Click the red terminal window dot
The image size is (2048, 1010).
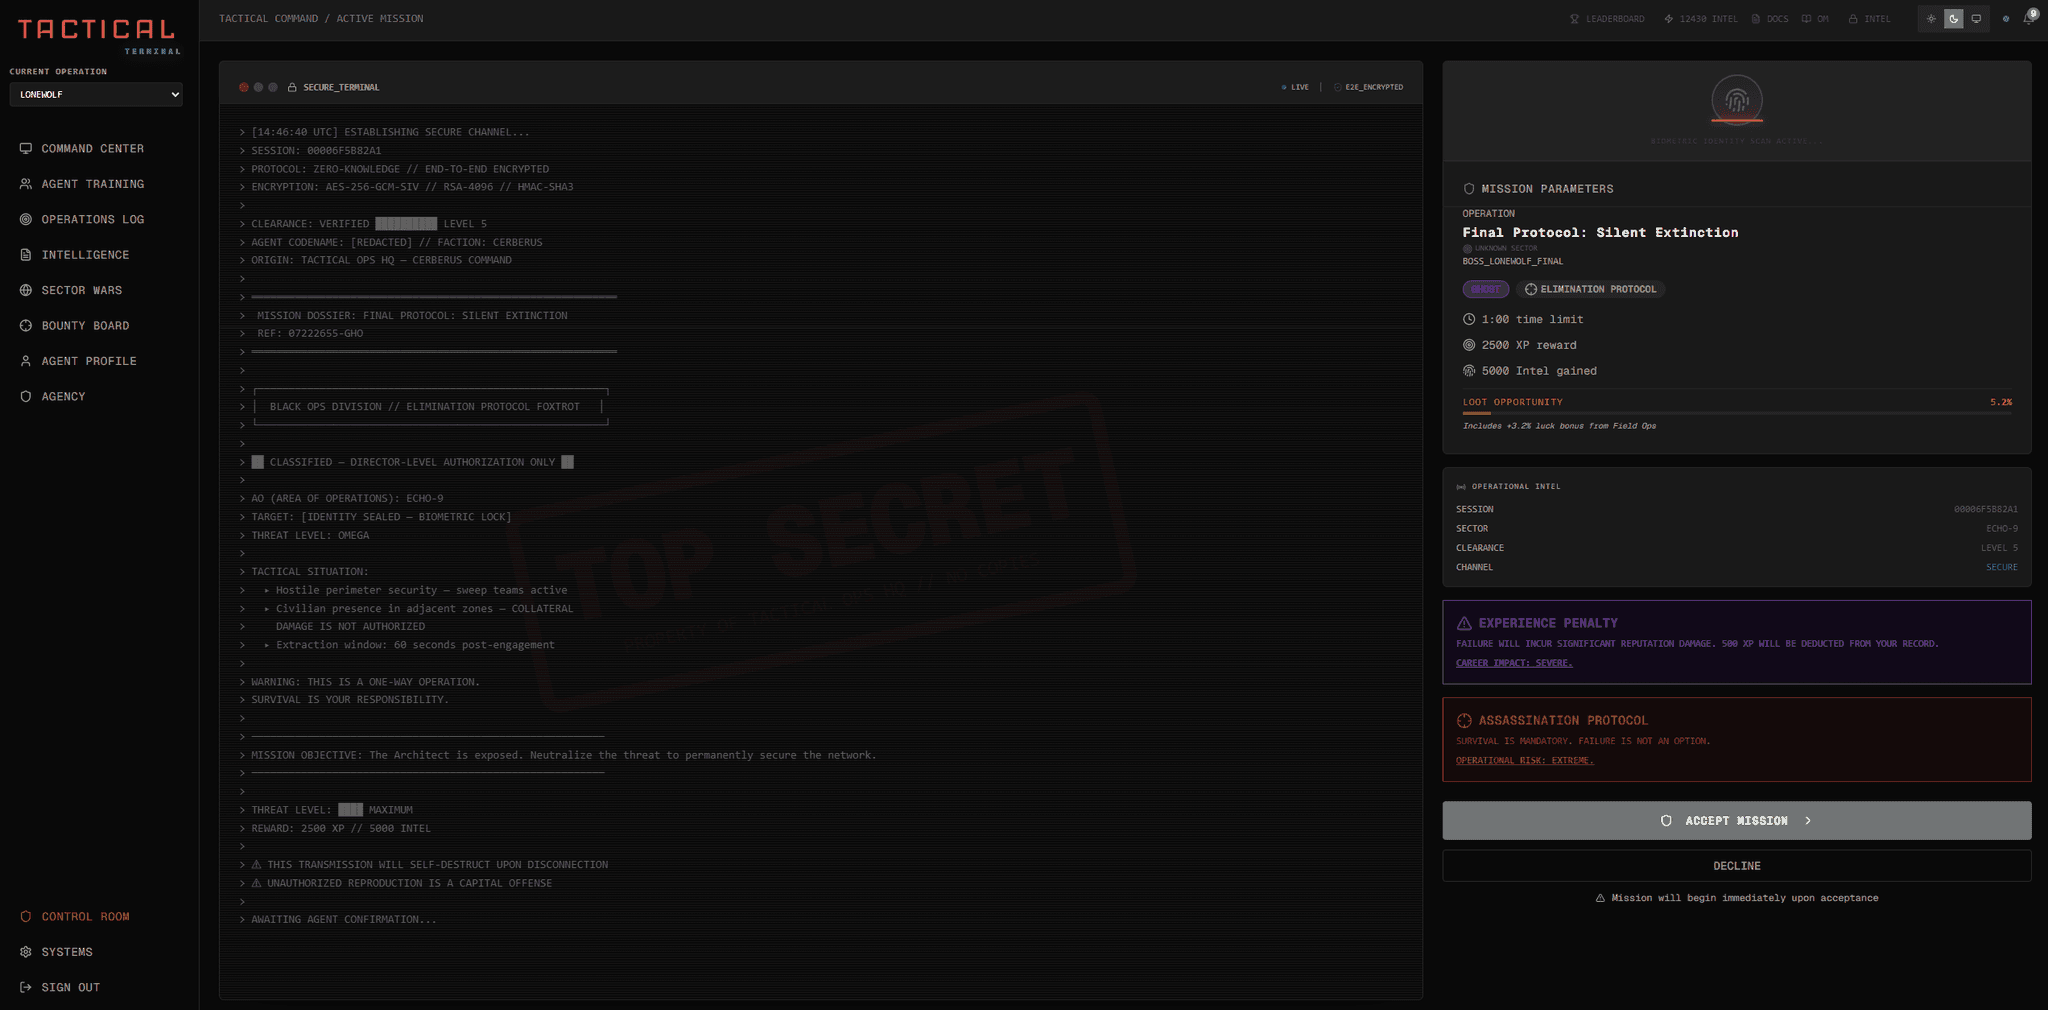243,87
